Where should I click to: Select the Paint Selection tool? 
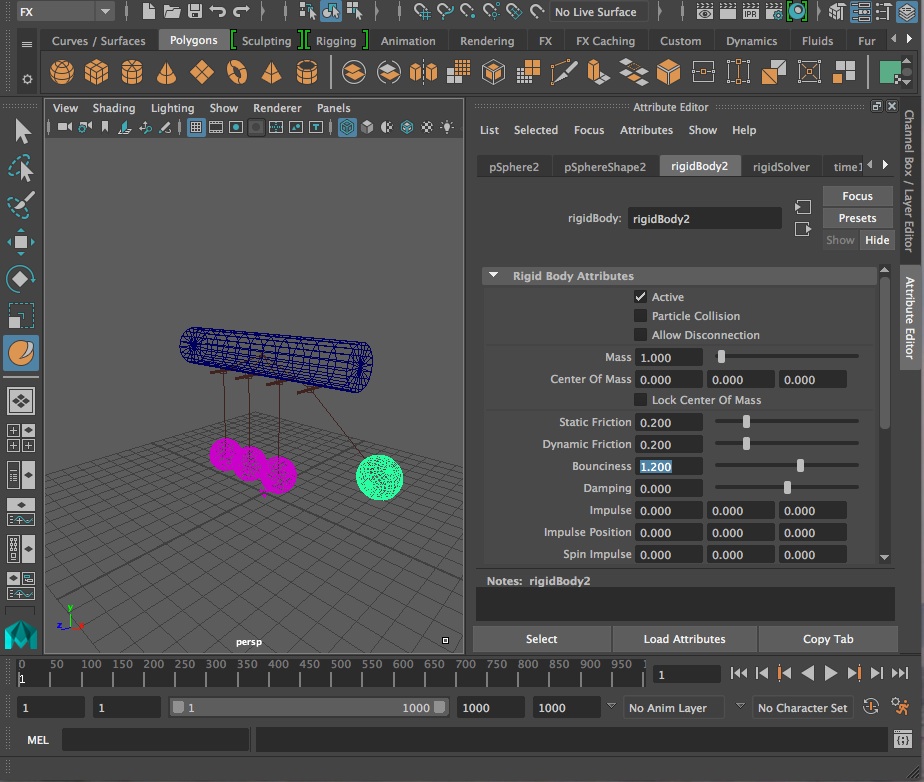point(22,205)
